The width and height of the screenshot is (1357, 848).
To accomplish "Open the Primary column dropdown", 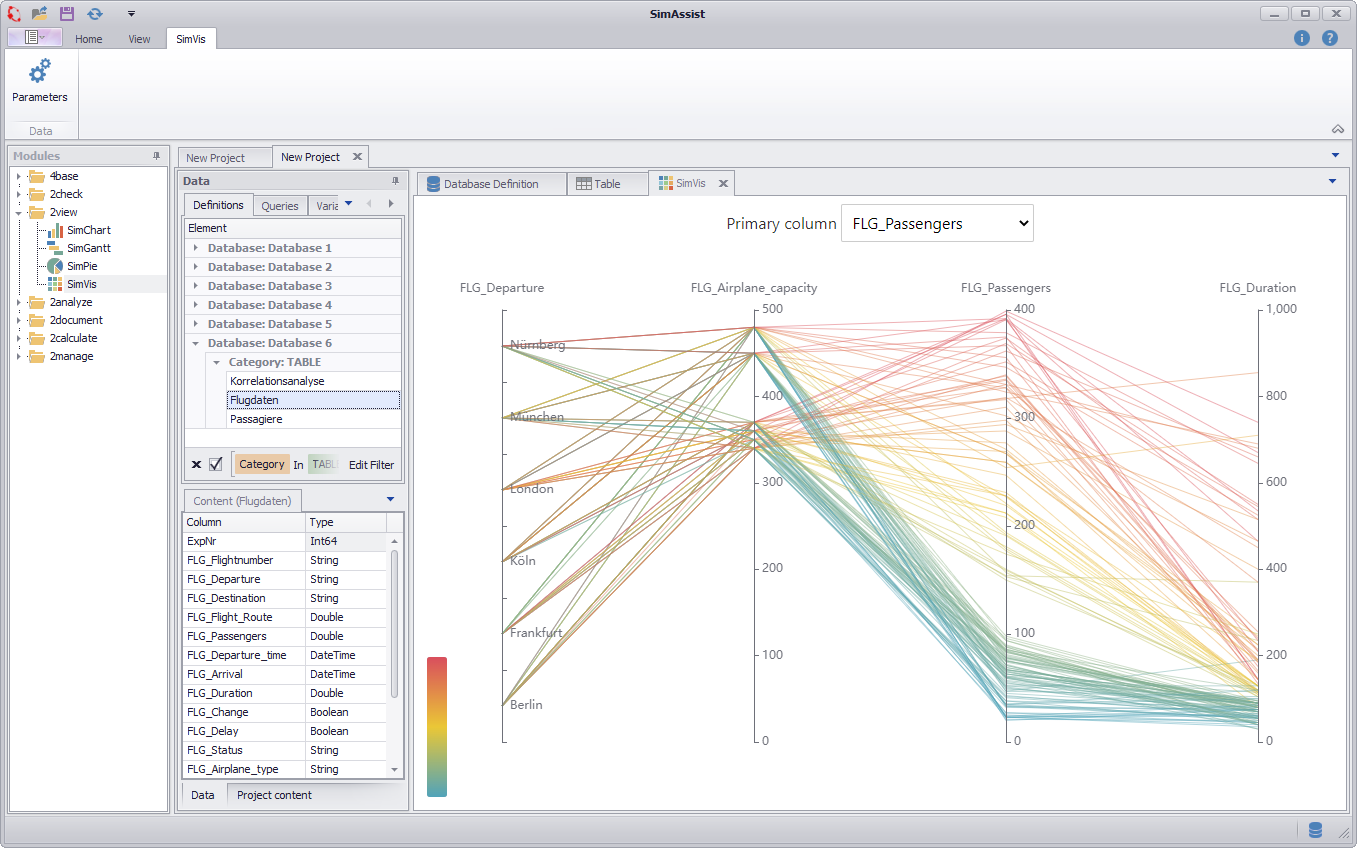I will click(x=937, y=224).
